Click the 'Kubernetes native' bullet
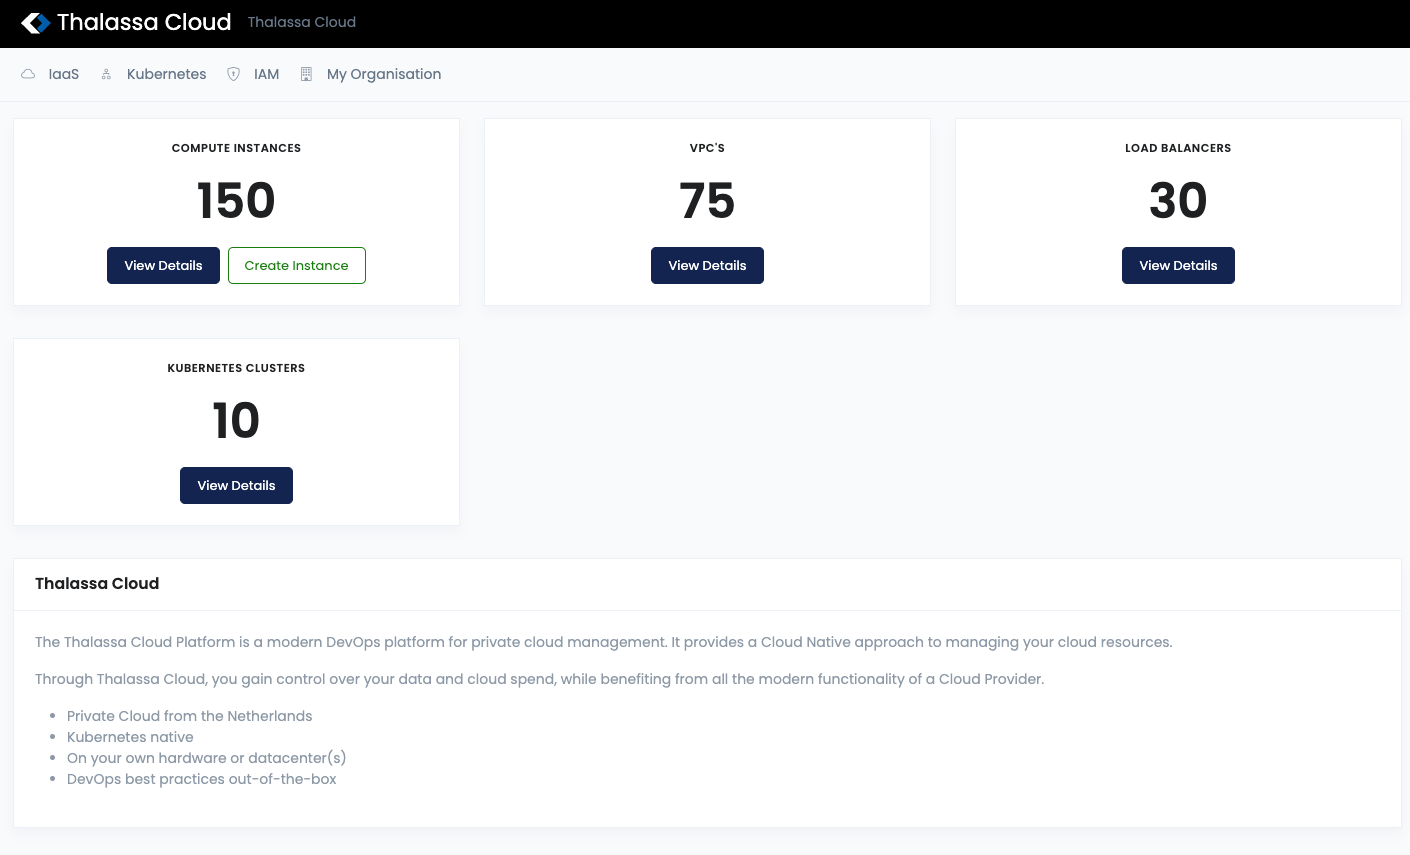 [x=130, y=737]
